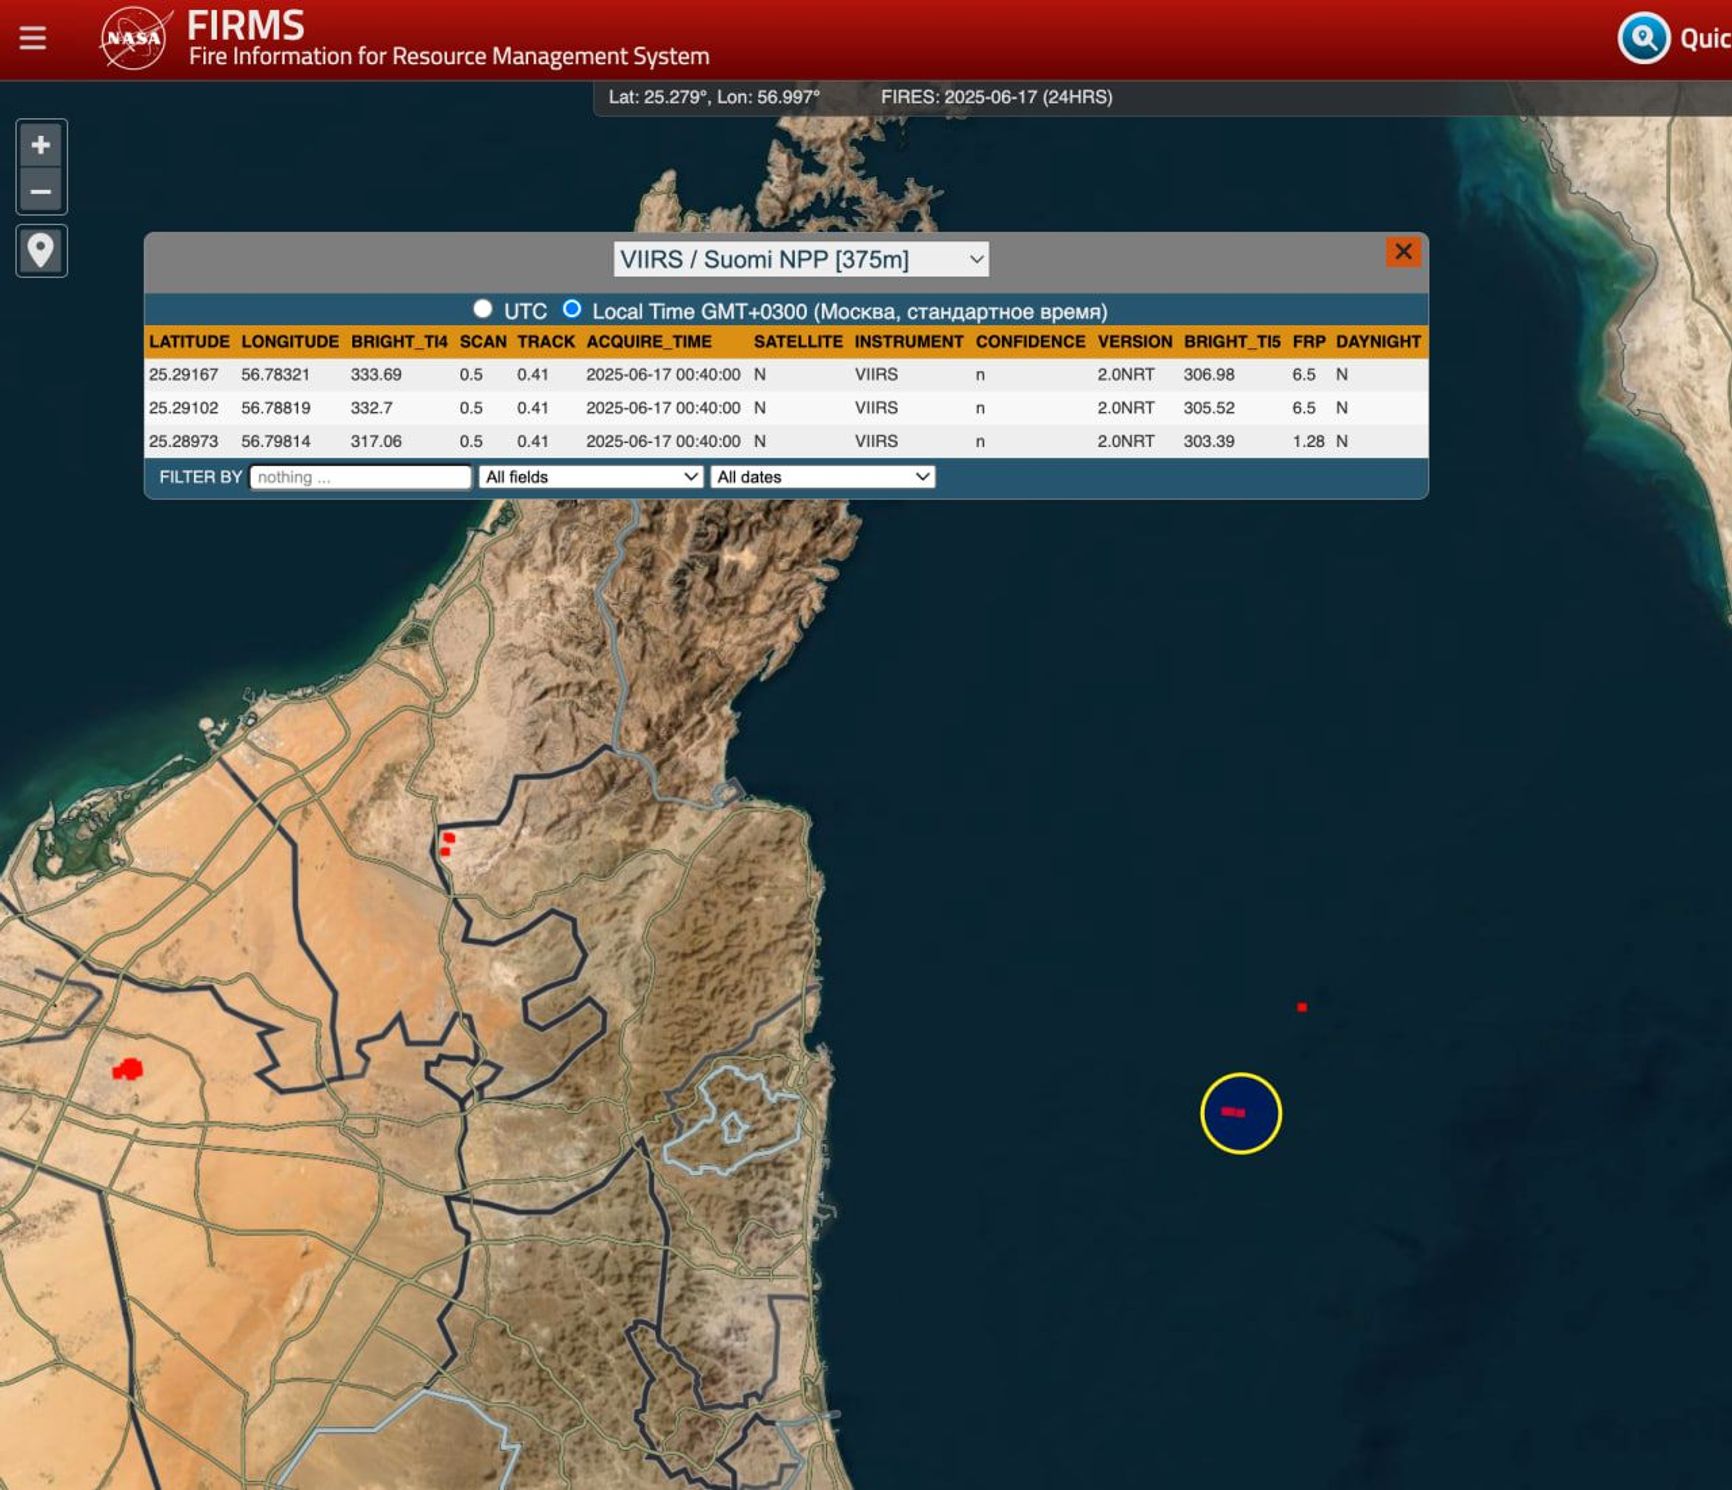The width and height of the screenshot is (1732, 1490).
Task: Zoom out on the map
Action: coord(41,189)
